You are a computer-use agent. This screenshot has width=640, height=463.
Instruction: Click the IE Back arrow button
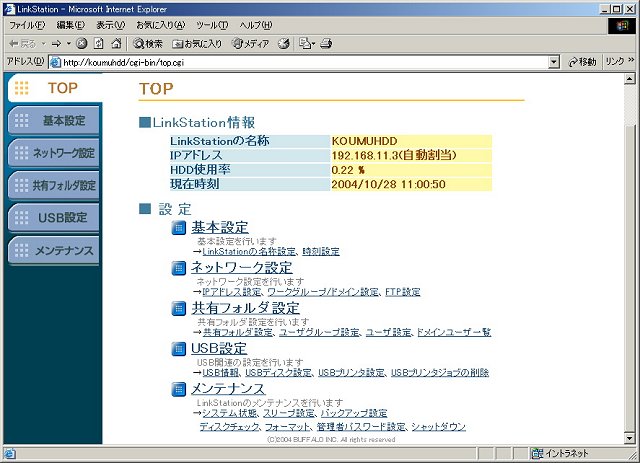point(22,43)
